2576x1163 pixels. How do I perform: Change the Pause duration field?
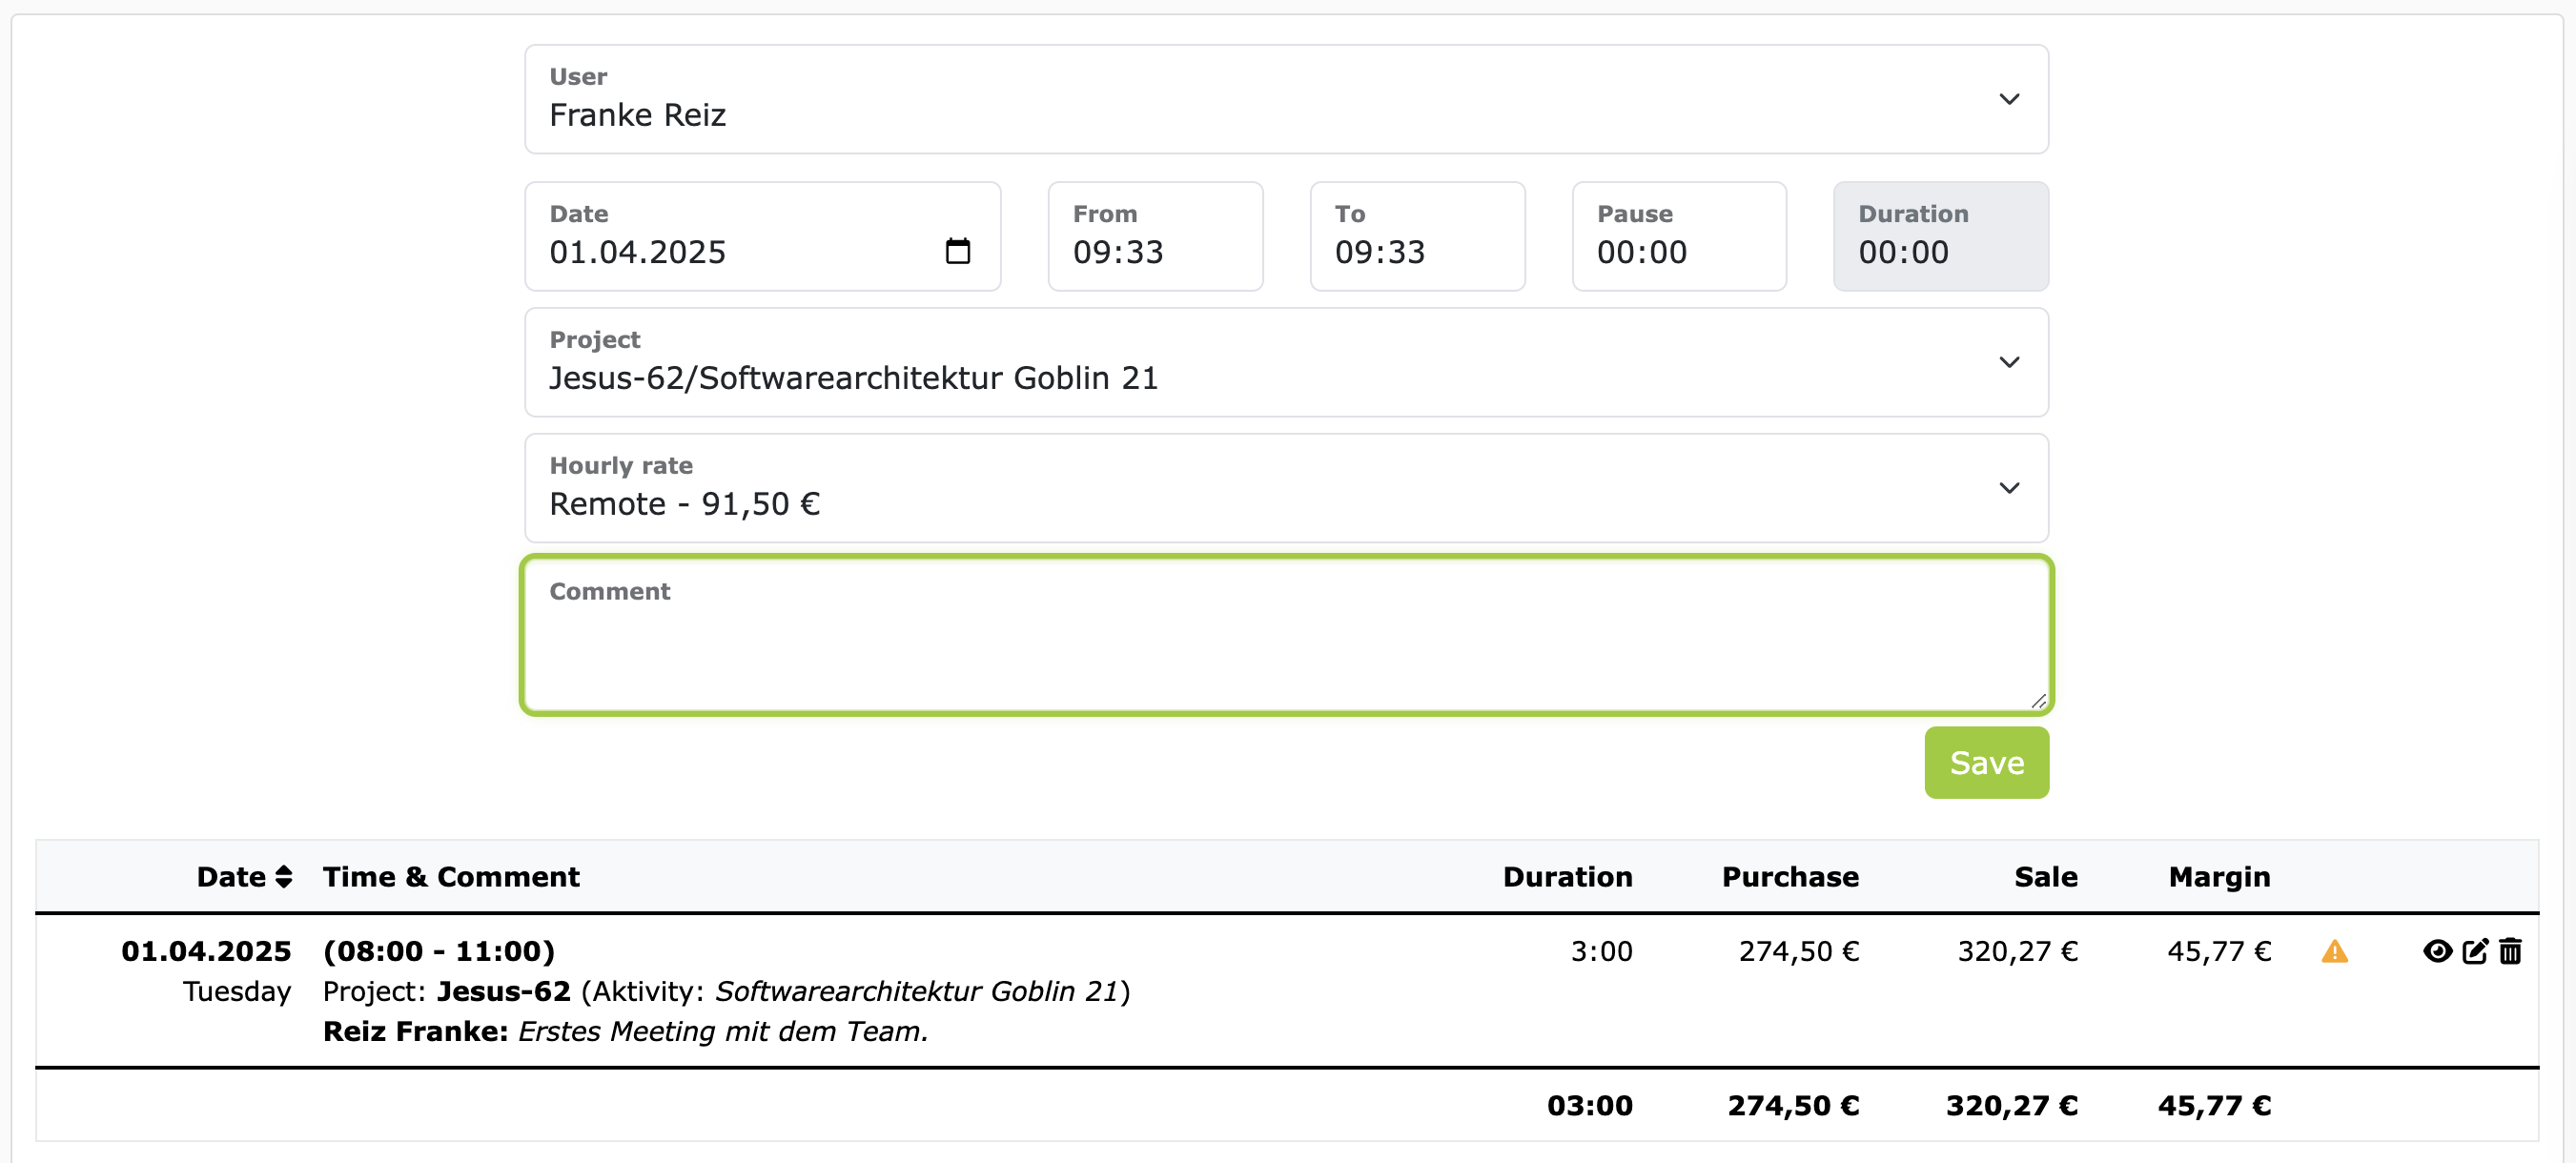point(1678,252)
